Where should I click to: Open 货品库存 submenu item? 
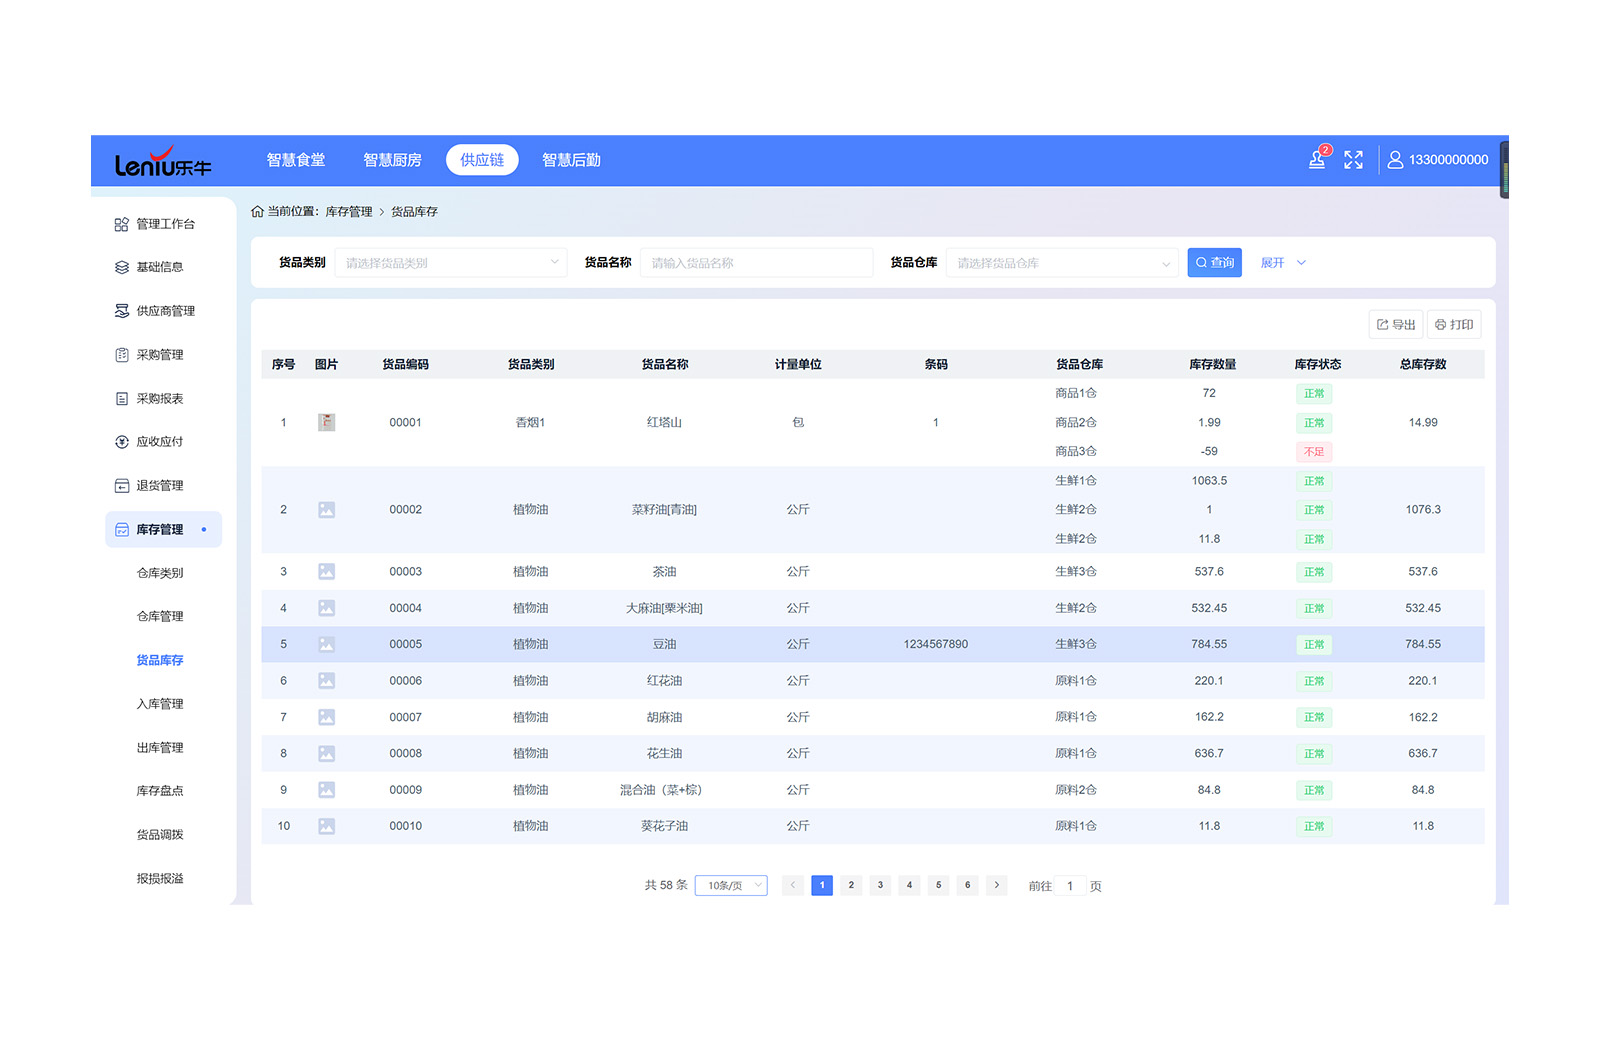coord(160,660)
